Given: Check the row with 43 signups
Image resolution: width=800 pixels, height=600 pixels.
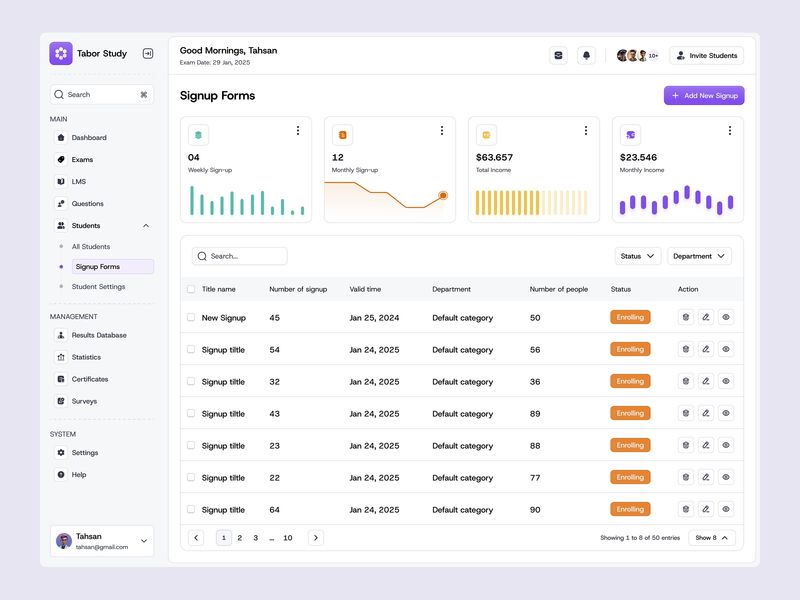Looking at the screenshot, I should coord(191,413).
